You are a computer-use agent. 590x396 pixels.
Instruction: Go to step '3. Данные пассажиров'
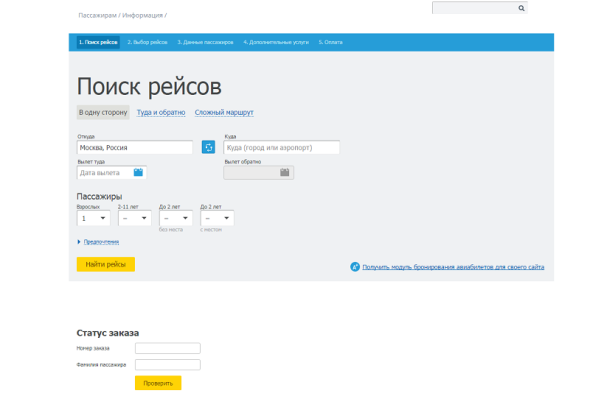pos(205,42)
